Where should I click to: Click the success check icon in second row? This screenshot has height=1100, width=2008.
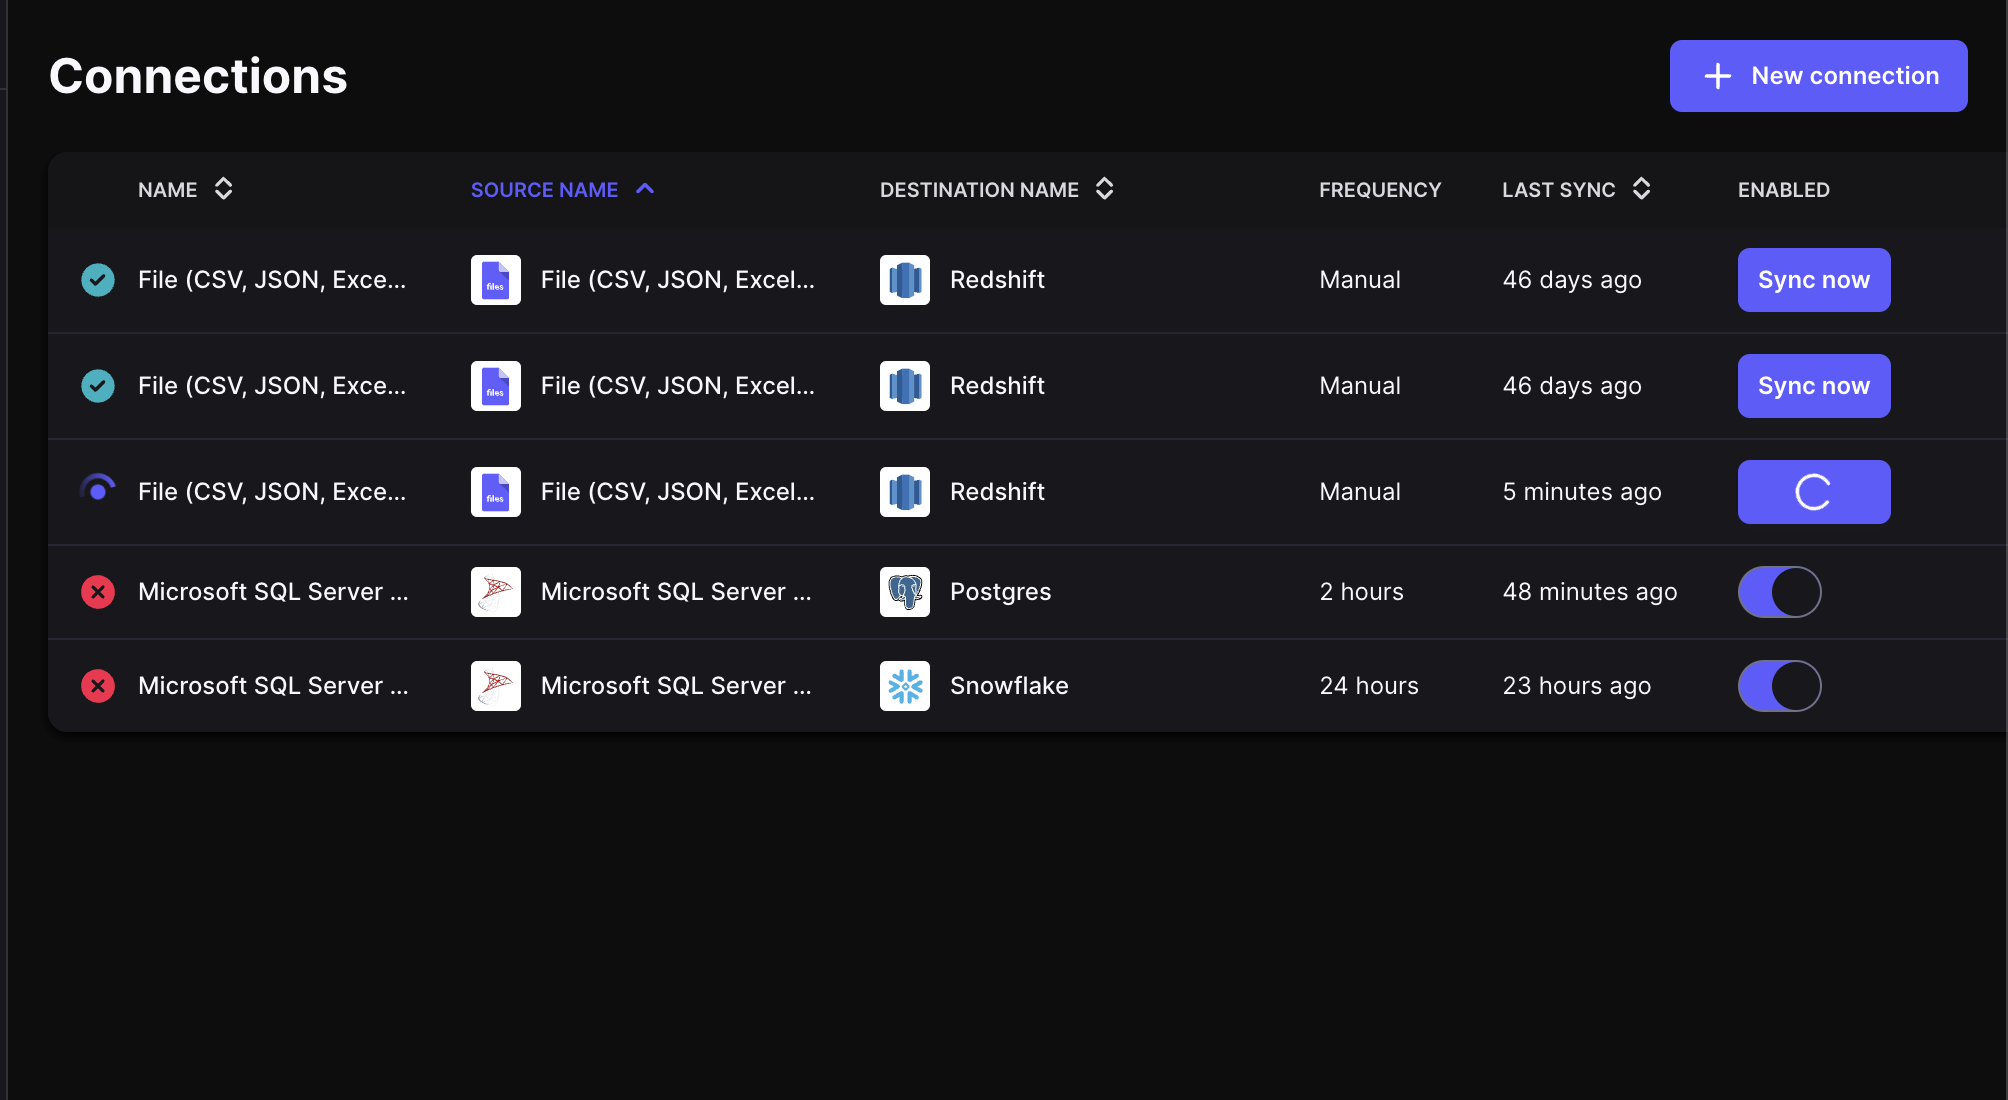(x=98, y=386)
